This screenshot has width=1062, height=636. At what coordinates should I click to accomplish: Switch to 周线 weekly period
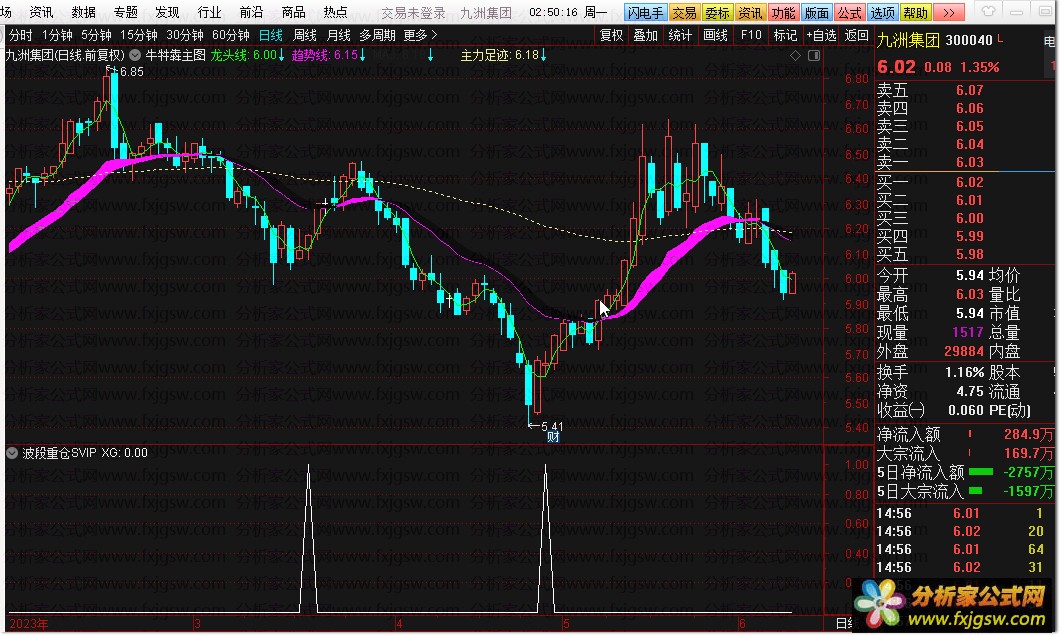point(305,35)
